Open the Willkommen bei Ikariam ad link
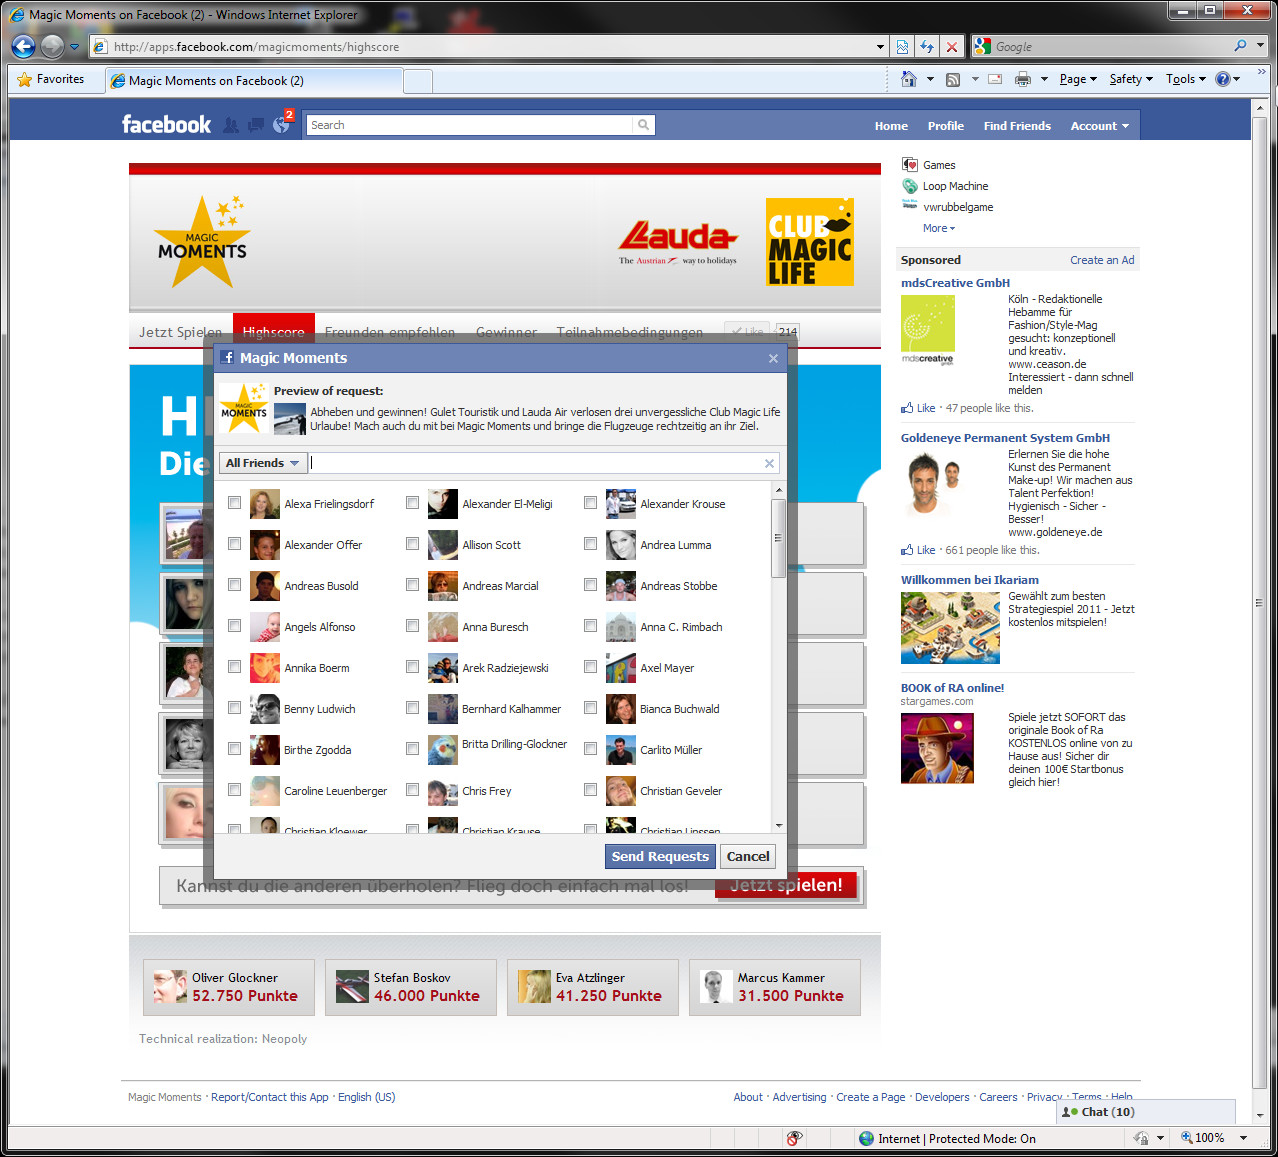 (969, 580)
